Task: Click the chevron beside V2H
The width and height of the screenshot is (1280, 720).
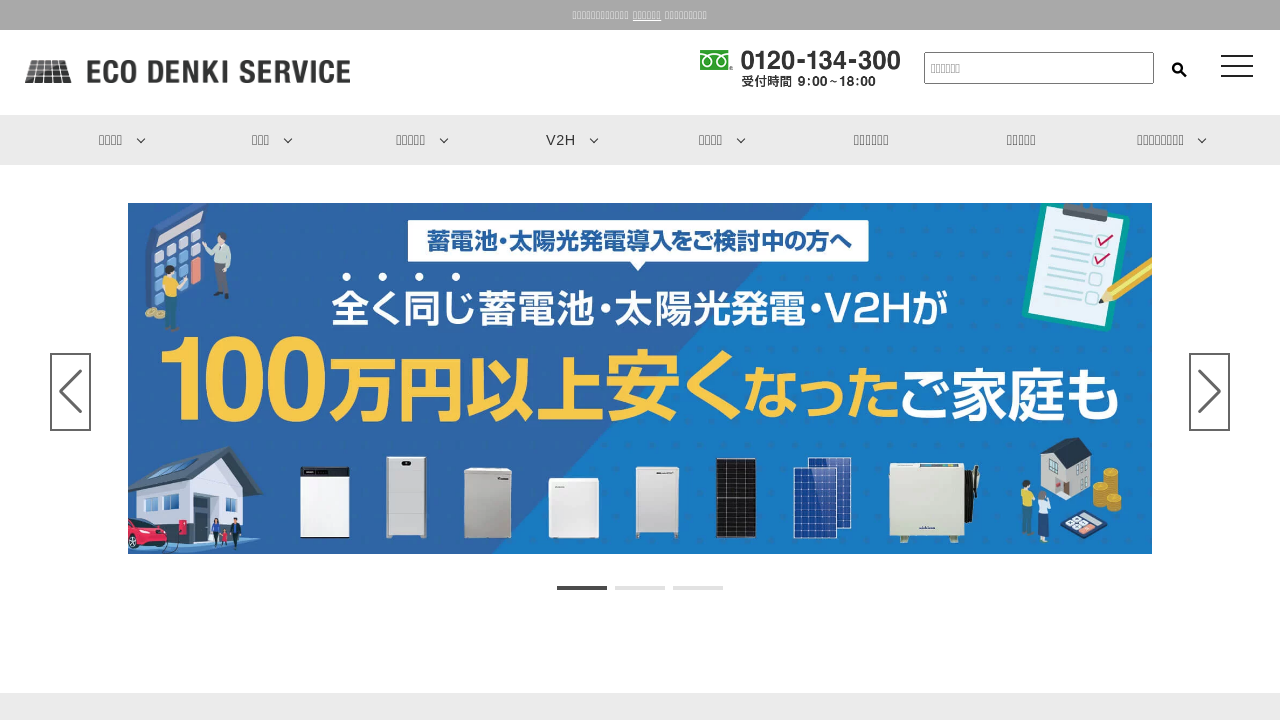Action: tap(594, 141)
